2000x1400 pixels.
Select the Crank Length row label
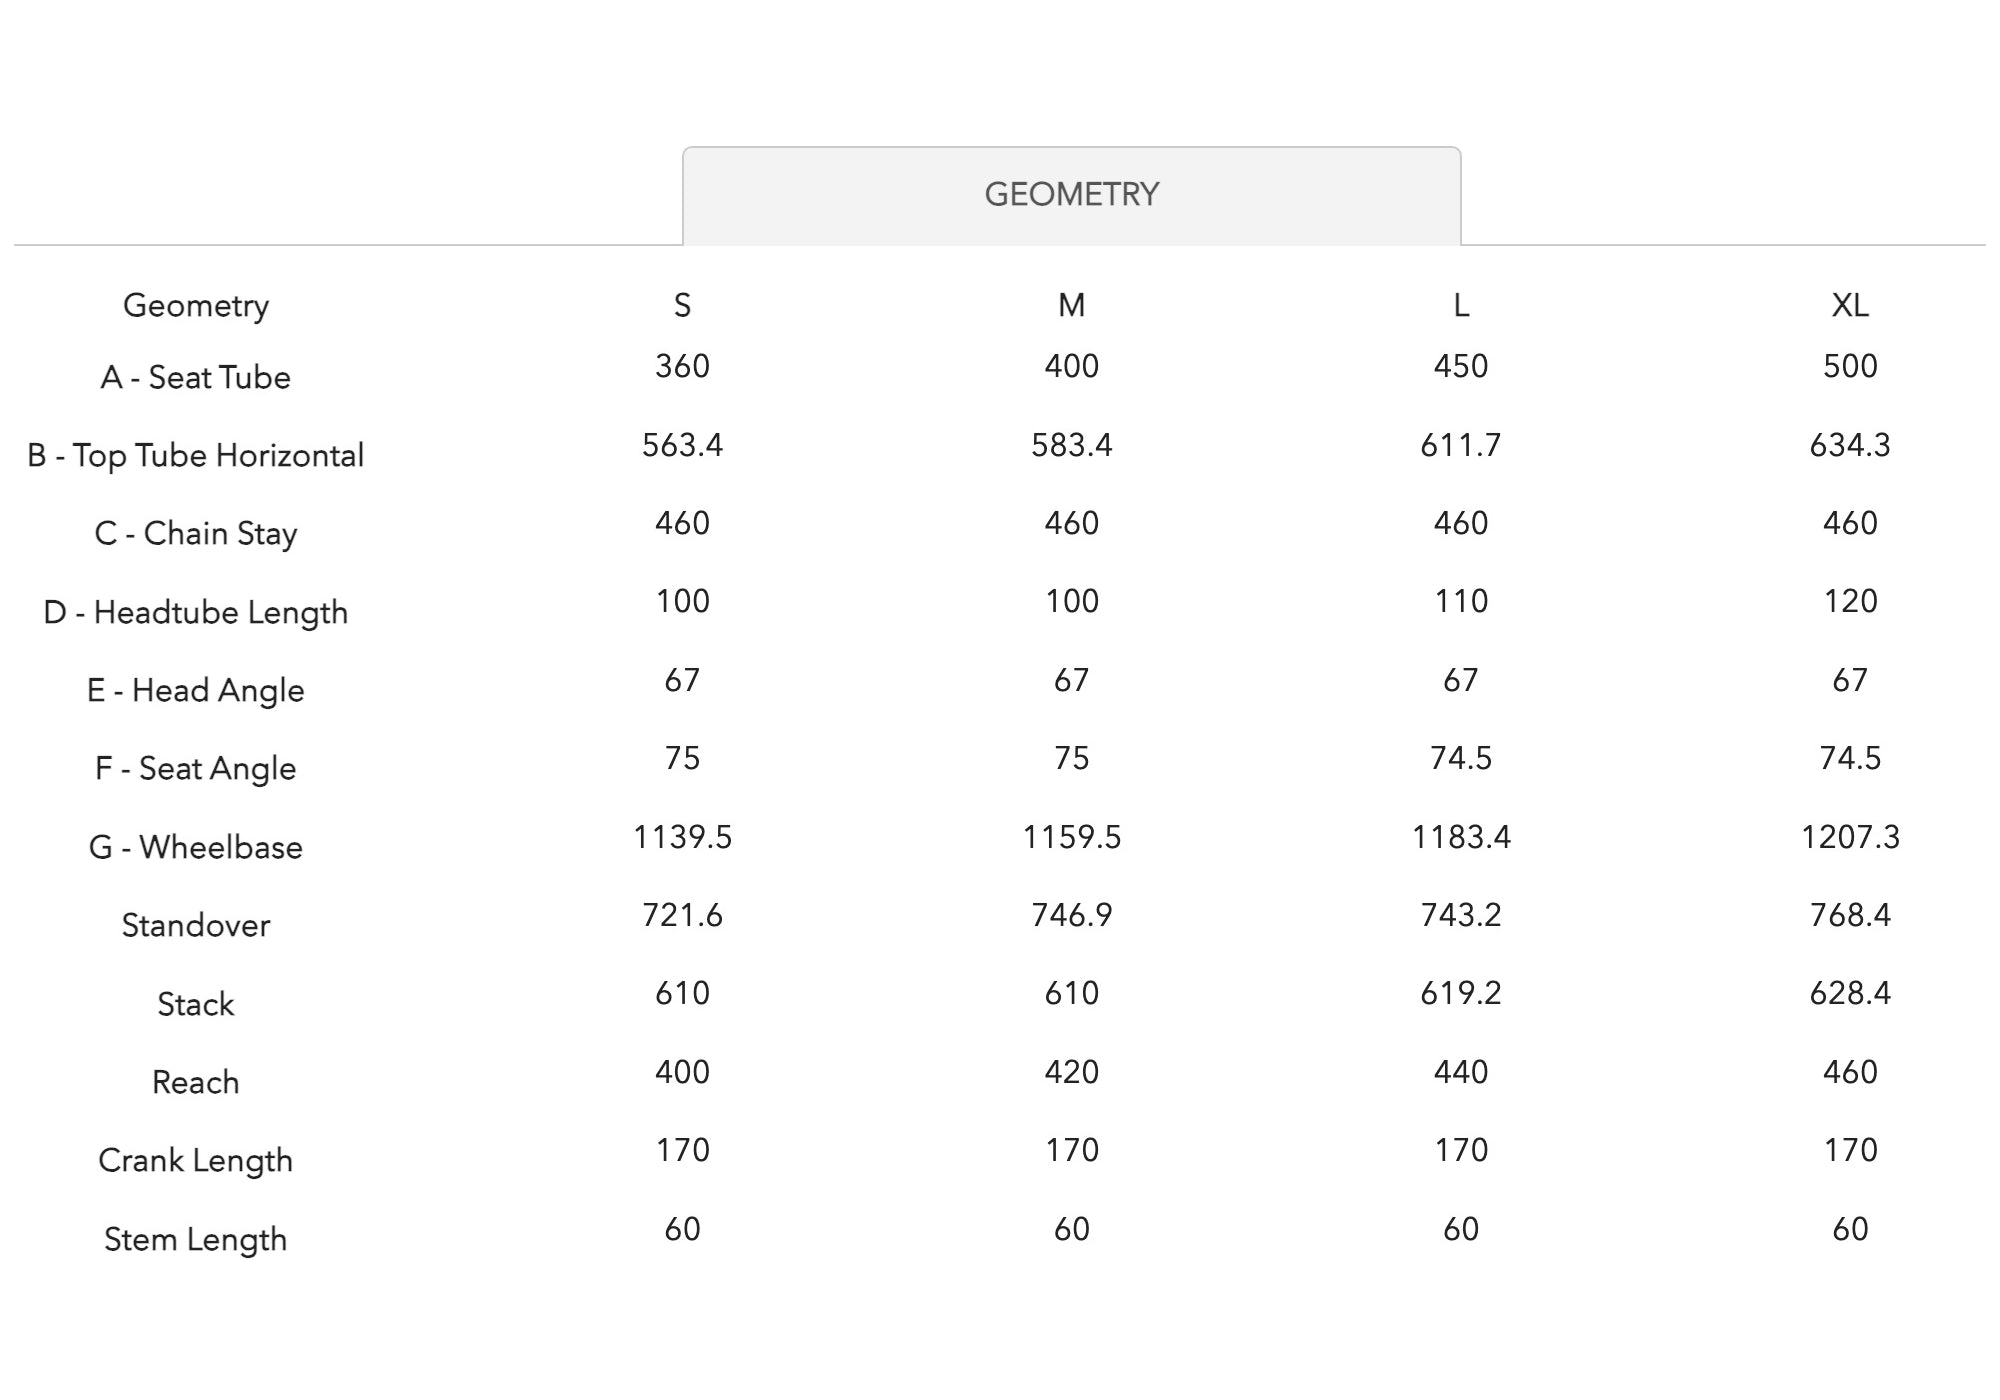(x=196, y=1160)
